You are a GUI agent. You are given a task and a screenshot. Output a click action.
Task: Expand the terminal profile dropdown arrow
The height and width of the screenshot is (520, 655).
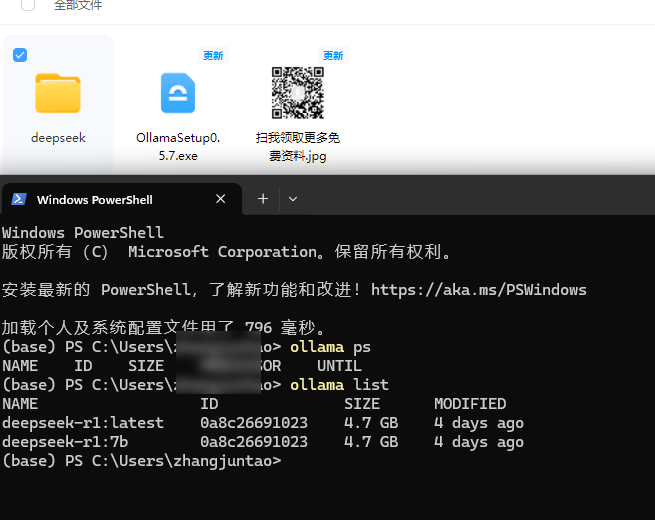(x=293, y=199)
